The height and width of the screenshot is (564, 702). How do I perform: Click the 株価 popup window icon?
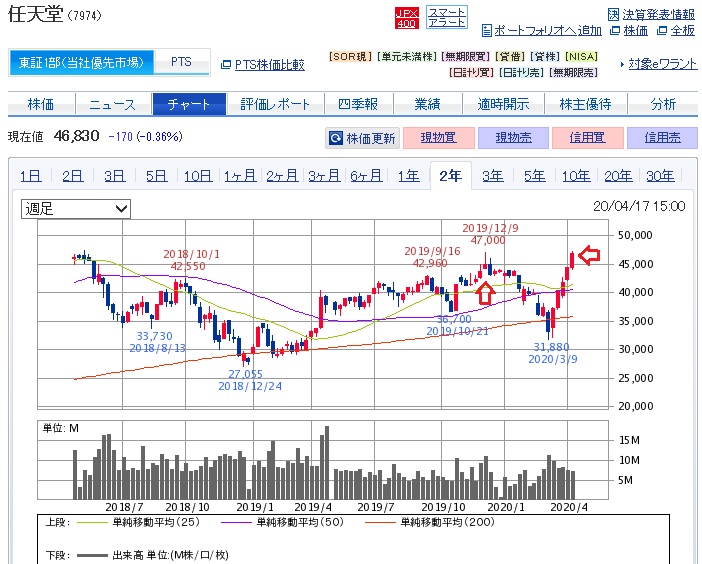(x=616, y=30)
